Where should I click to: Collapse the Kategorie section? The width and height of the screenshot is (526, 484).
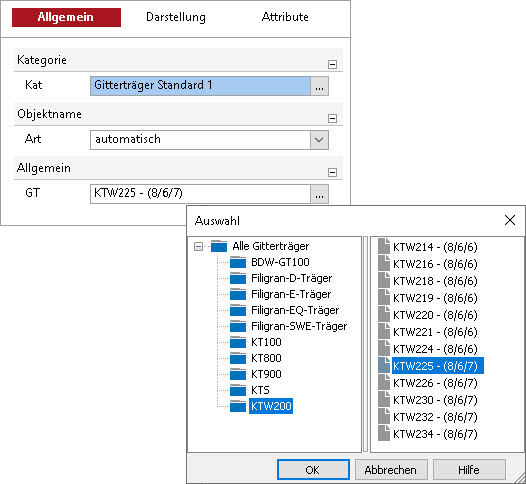pyautogui.click(x=332, y=64)
